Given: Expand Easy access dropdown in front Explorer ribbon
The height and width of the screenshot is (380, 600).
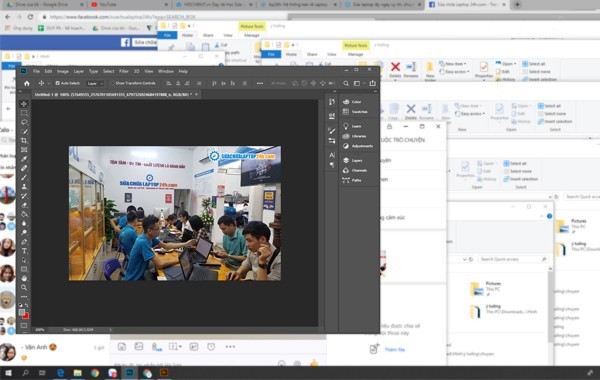Looking at the screenshot, I should pyautogui.click(x=455, y=72).
